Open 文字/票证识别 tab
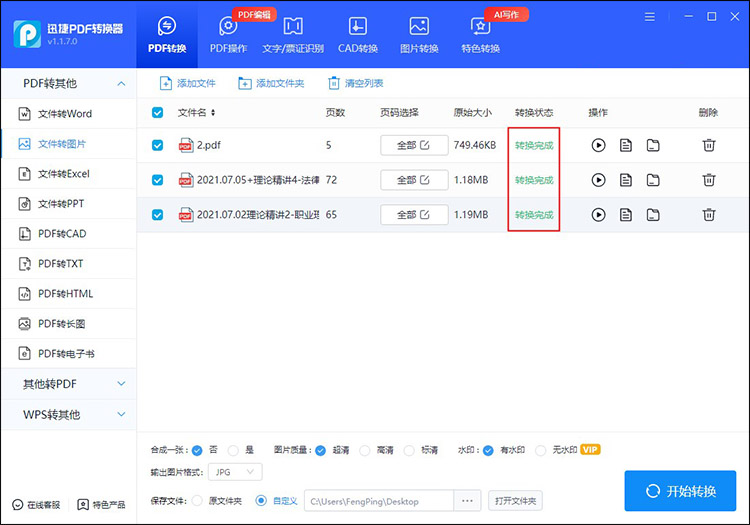Screen dimensions: 750x525 click(293, 34)
